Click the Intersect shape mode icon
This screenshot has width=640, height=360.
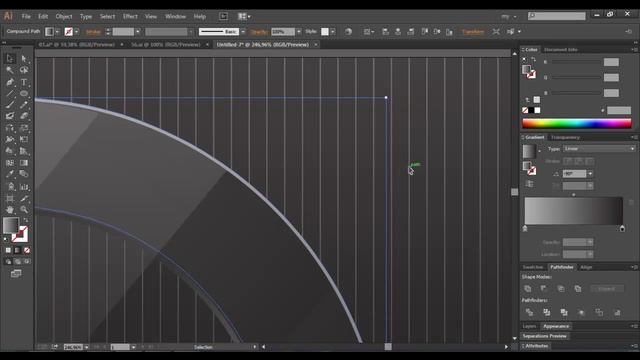pos(561,289)
